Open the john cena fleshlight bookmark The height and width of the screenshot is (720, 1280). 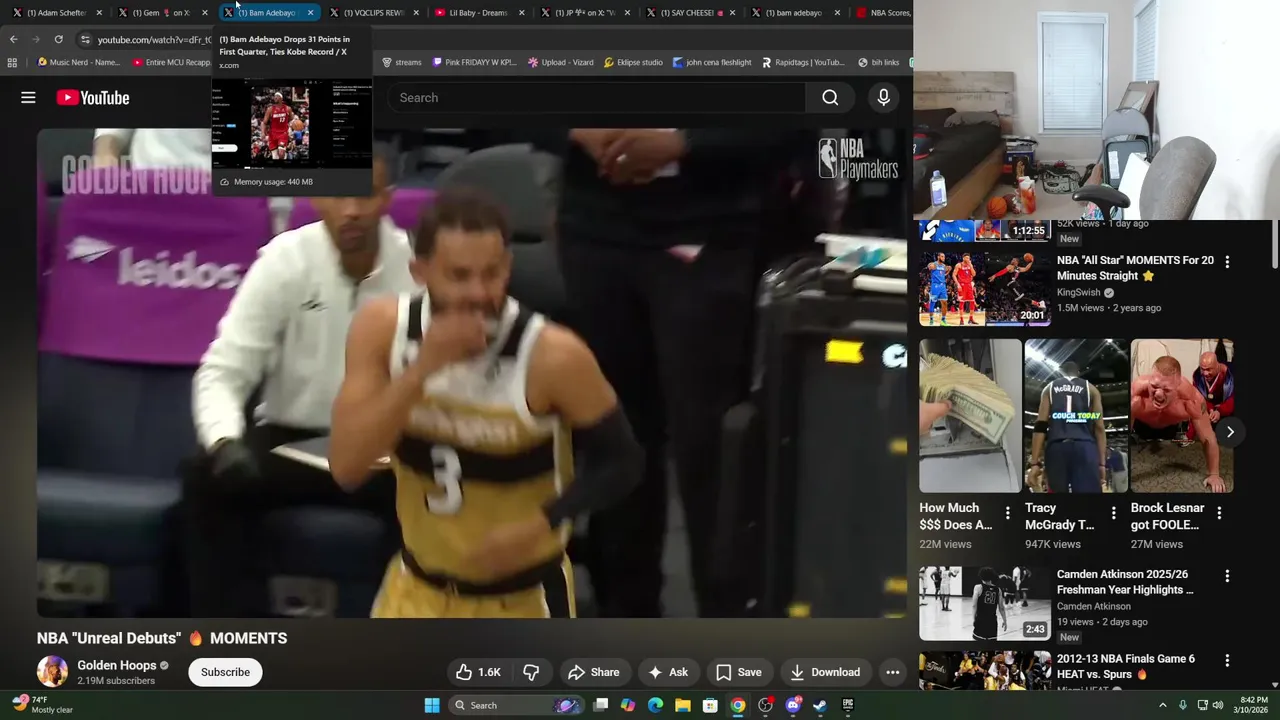tap(712, 62)
